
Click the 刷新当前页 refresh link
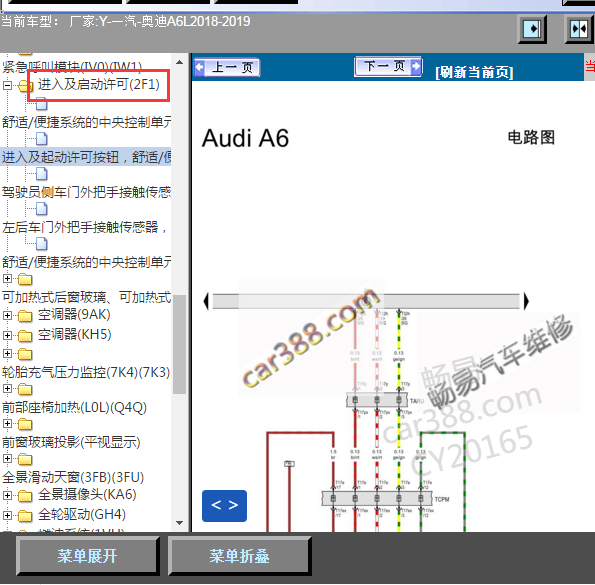click(x=474, y=72)
